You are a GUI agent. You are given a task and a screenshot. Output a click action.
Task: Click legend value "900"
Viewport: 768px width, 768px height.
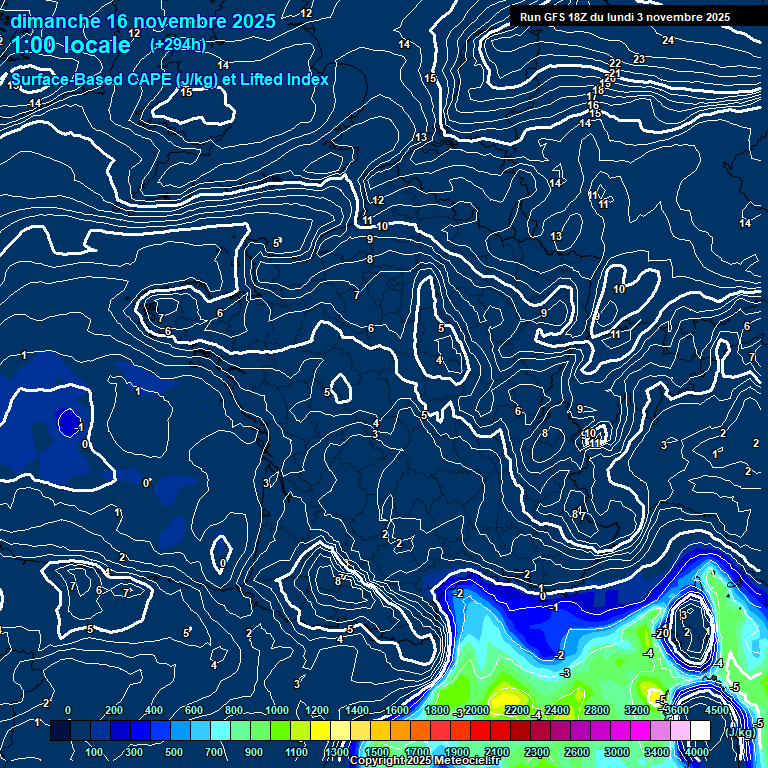[x=254, y=752]
